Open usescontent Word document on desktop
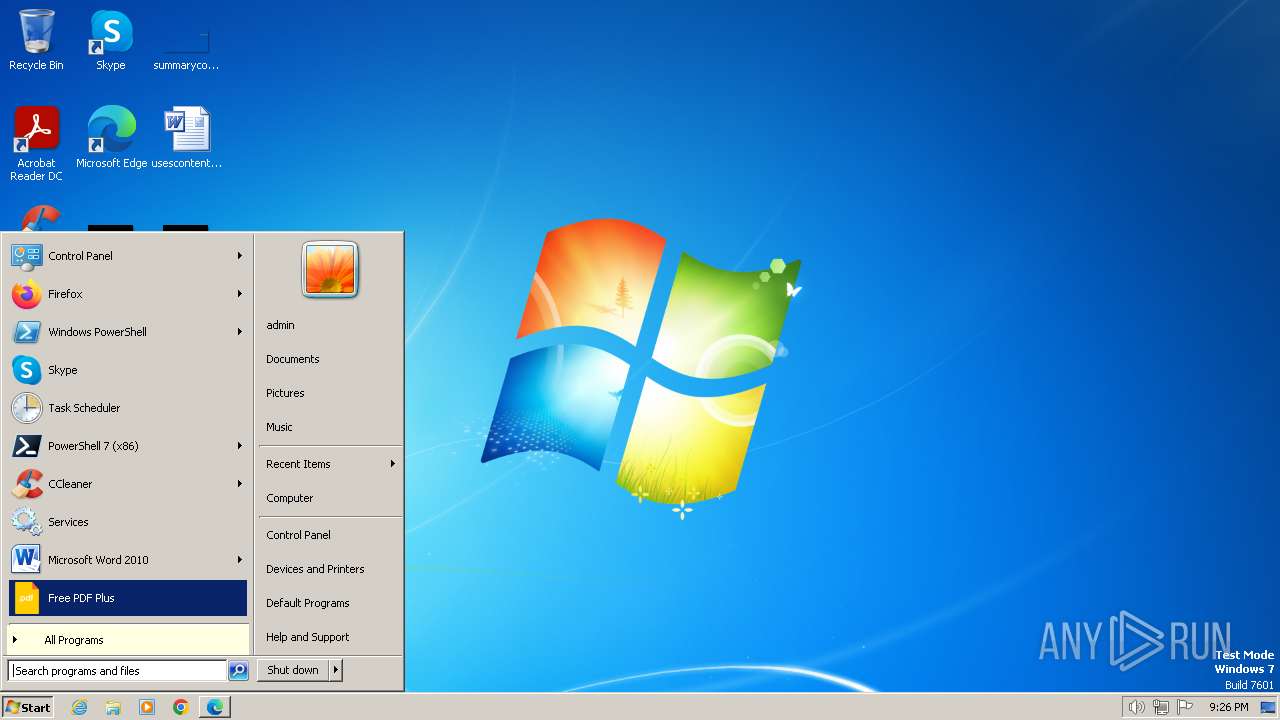The width and height of the screenshot is (1280, 720). [x=187, y=137]
